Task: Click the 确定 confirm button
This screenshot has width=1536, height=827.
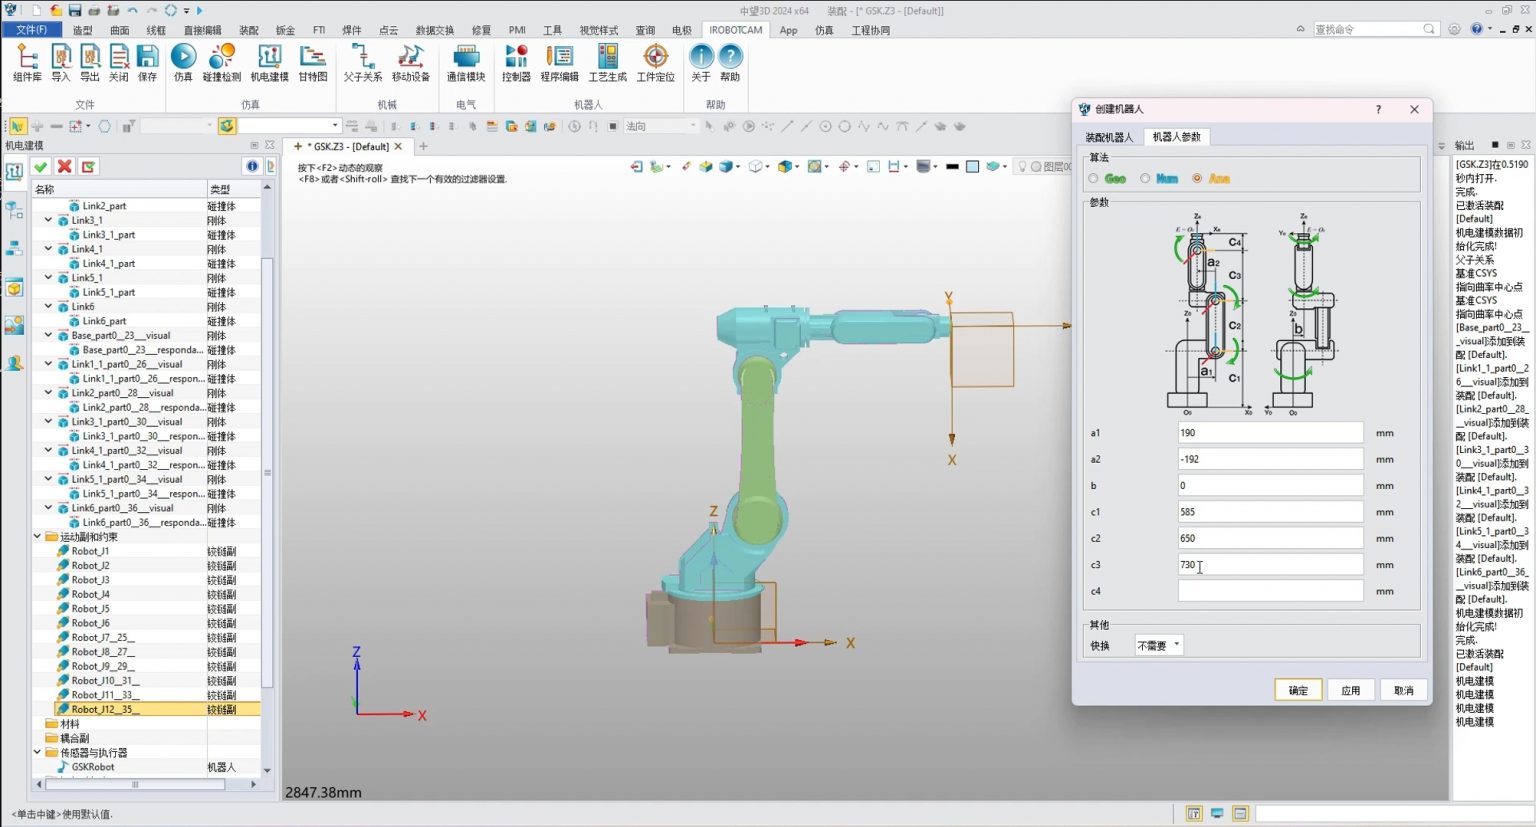Action: pos(1297,689)
